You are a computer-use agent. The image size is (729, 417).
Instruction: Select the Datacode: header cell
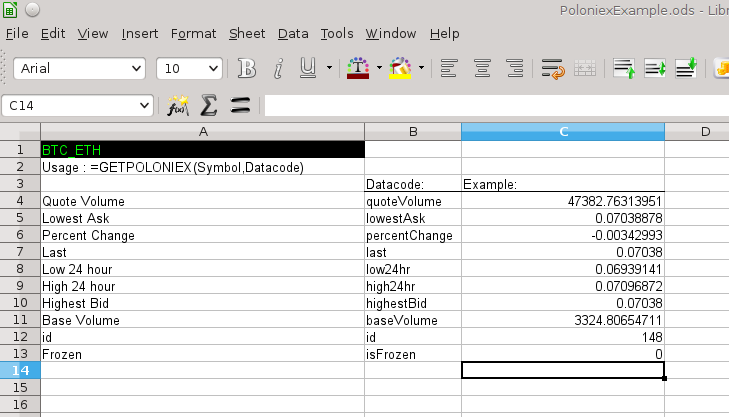click(x=413, y=184)
